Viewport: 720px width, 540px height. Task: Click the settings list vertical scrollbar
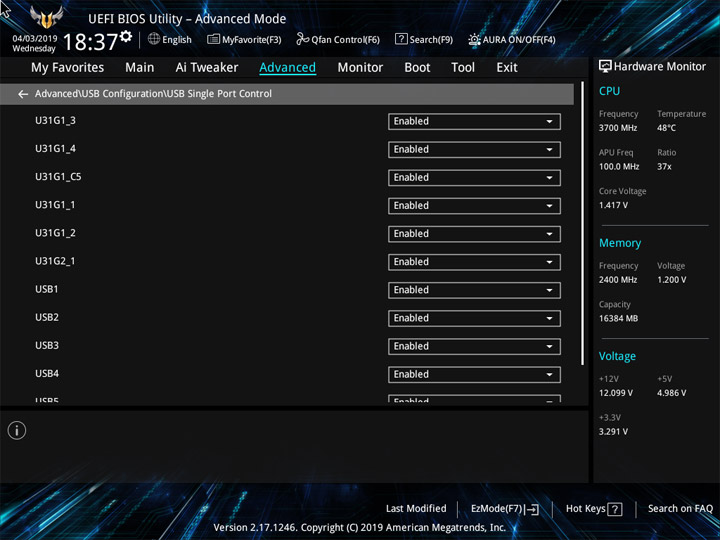click(583, 224)
